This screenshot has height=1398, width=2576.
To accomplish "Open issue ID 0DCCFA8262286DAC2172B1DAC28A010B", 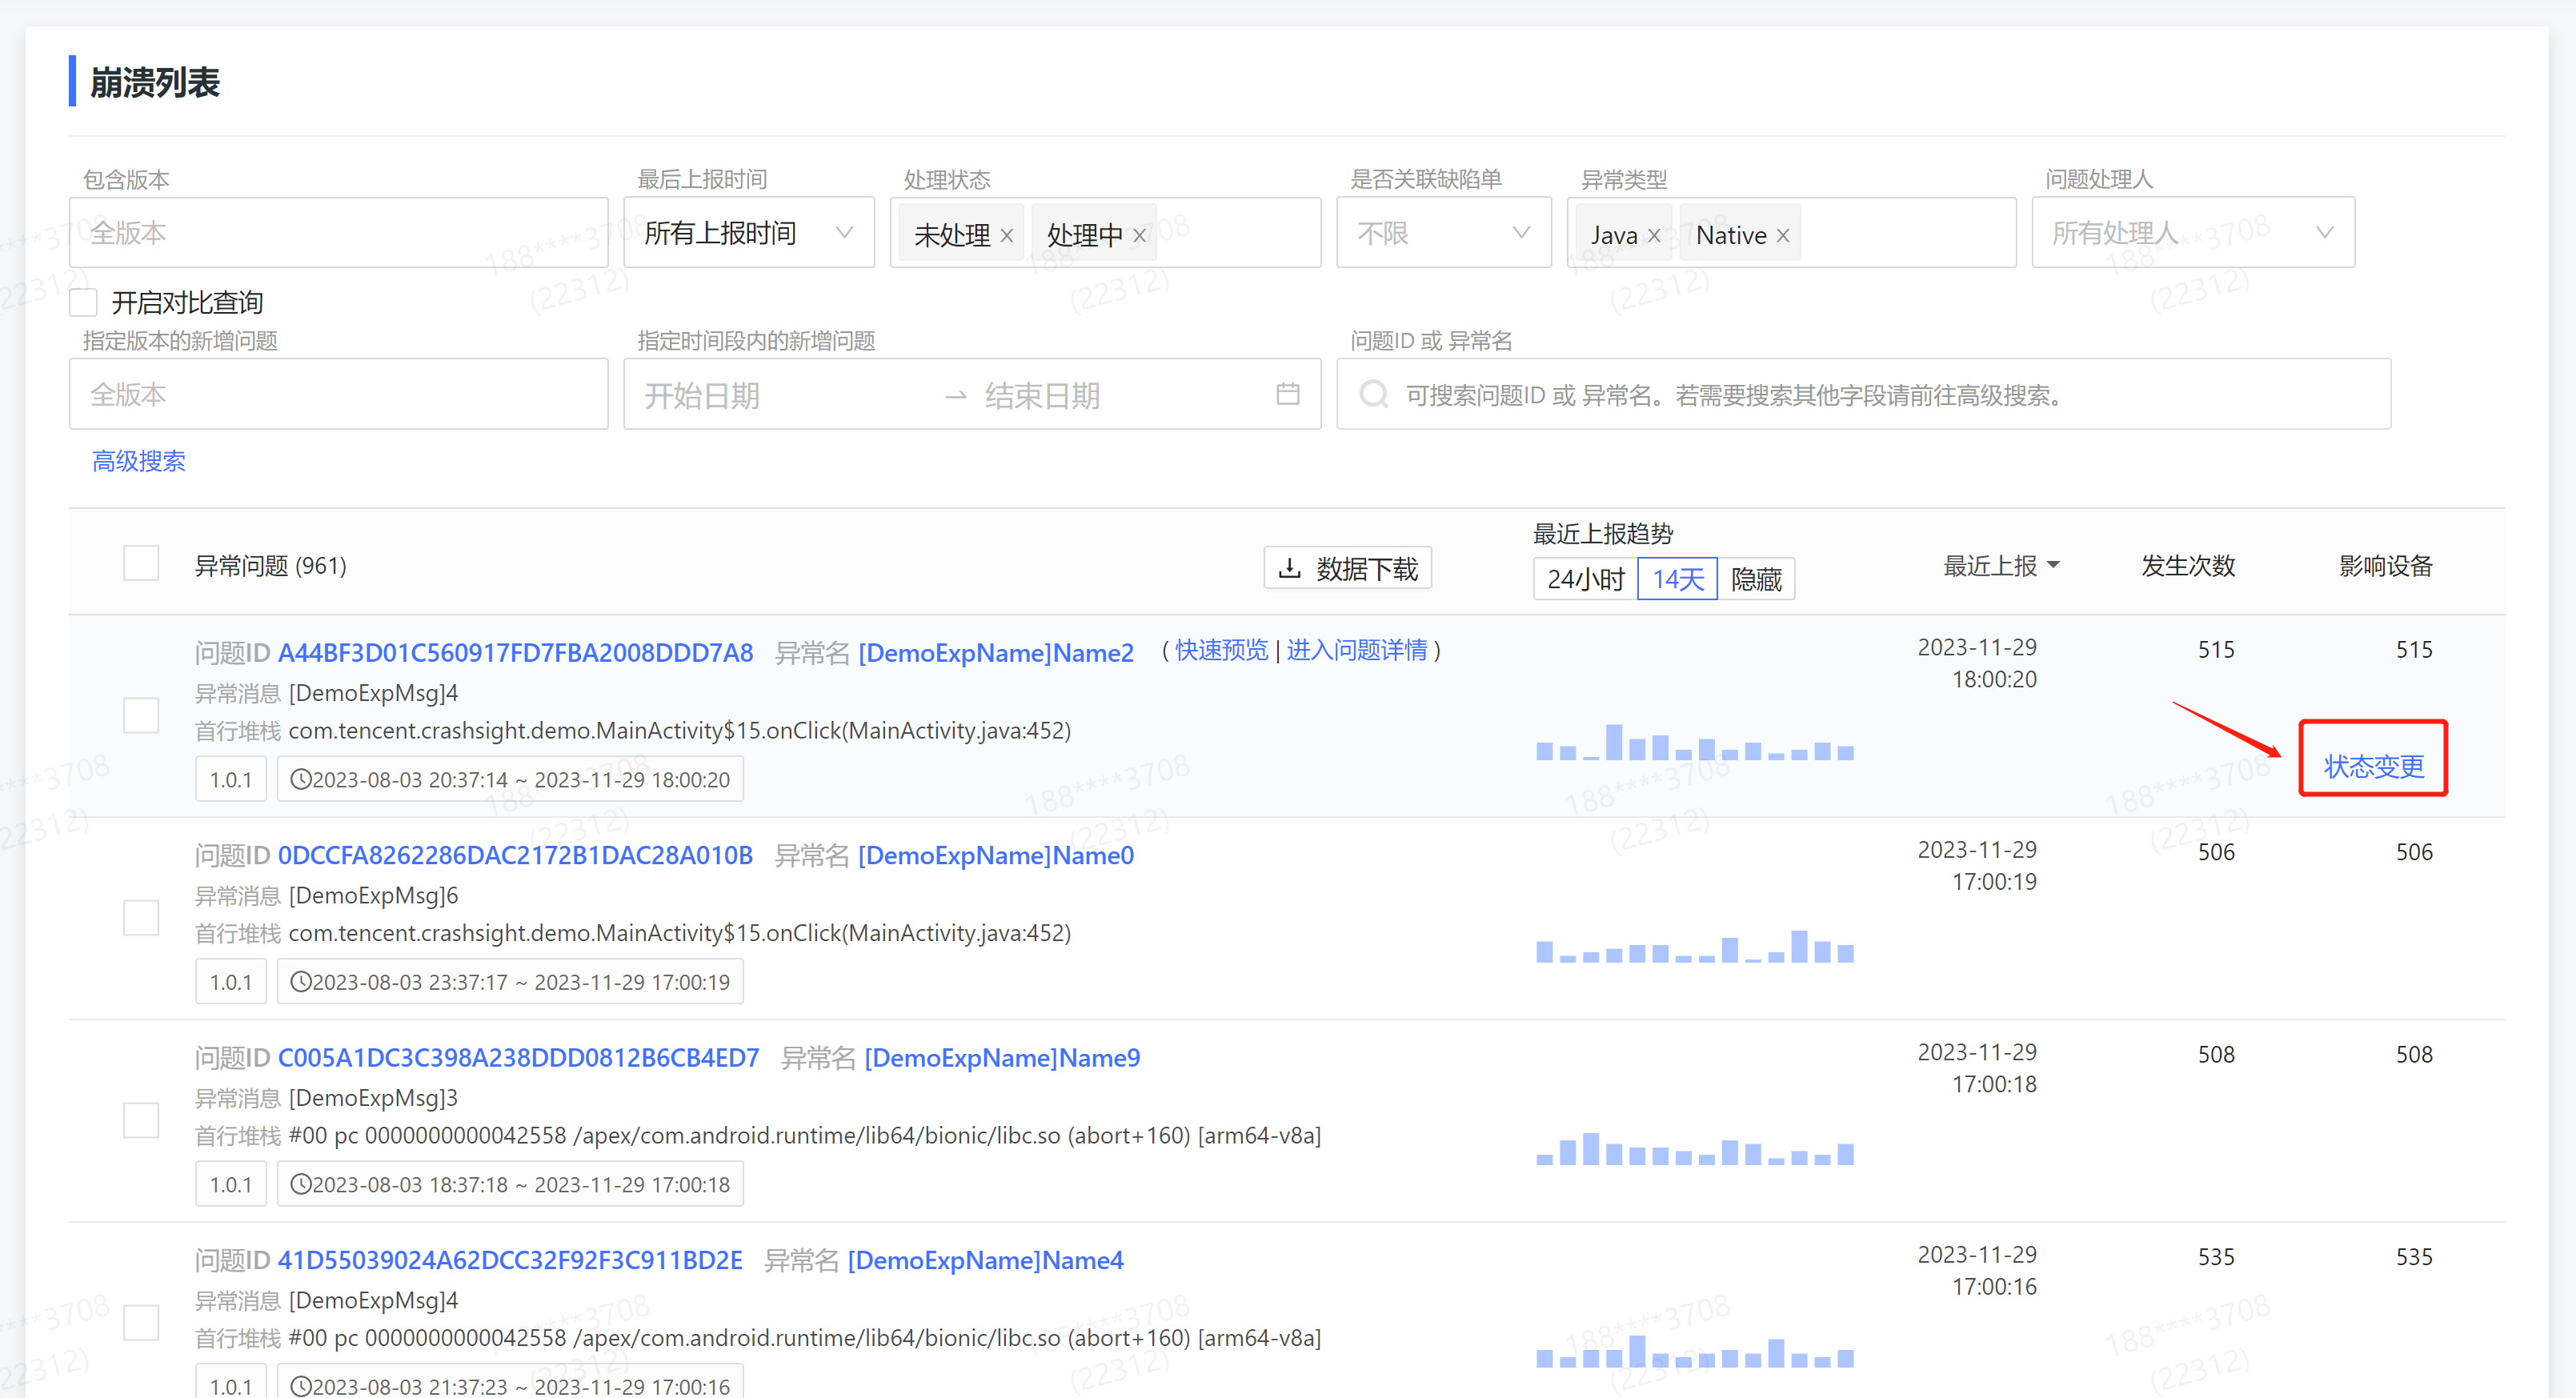I will point(515,856).
